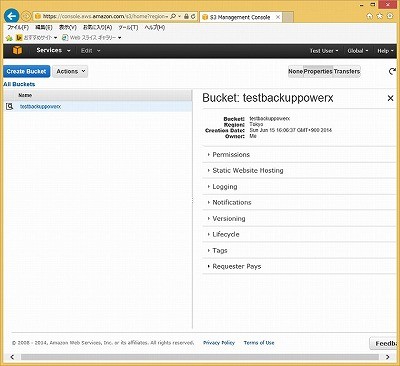
Task: Click the horizontal scrollbar track
Action: tap(200, 357)
